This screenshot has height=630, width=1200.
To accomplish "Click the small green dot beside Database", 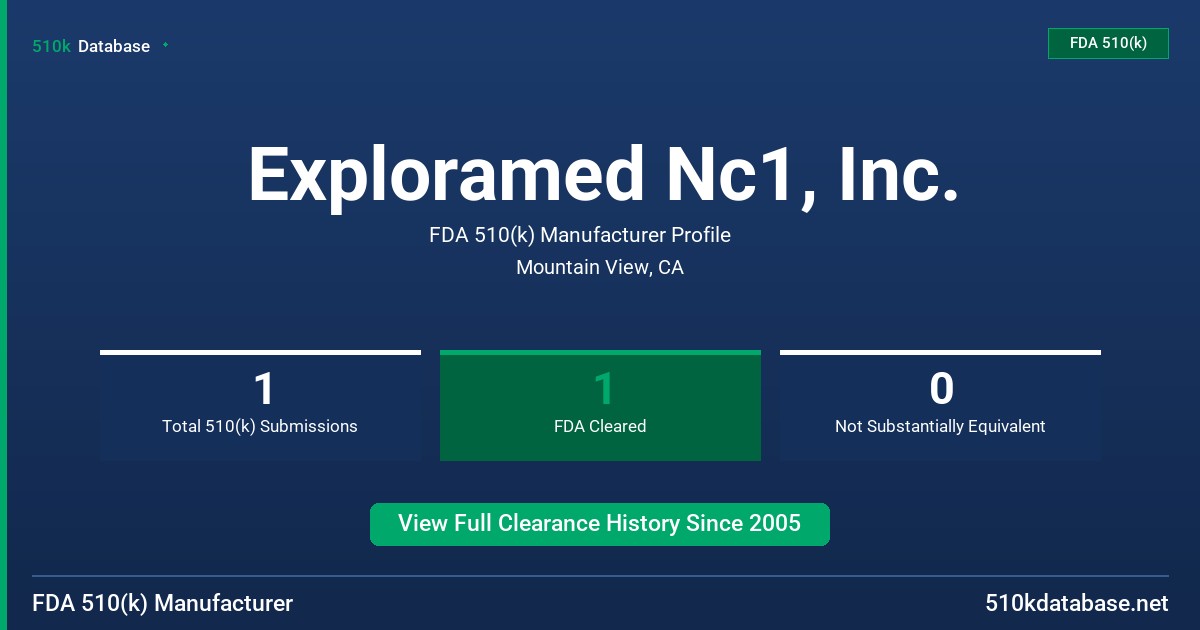I will [x=165, y=45].
